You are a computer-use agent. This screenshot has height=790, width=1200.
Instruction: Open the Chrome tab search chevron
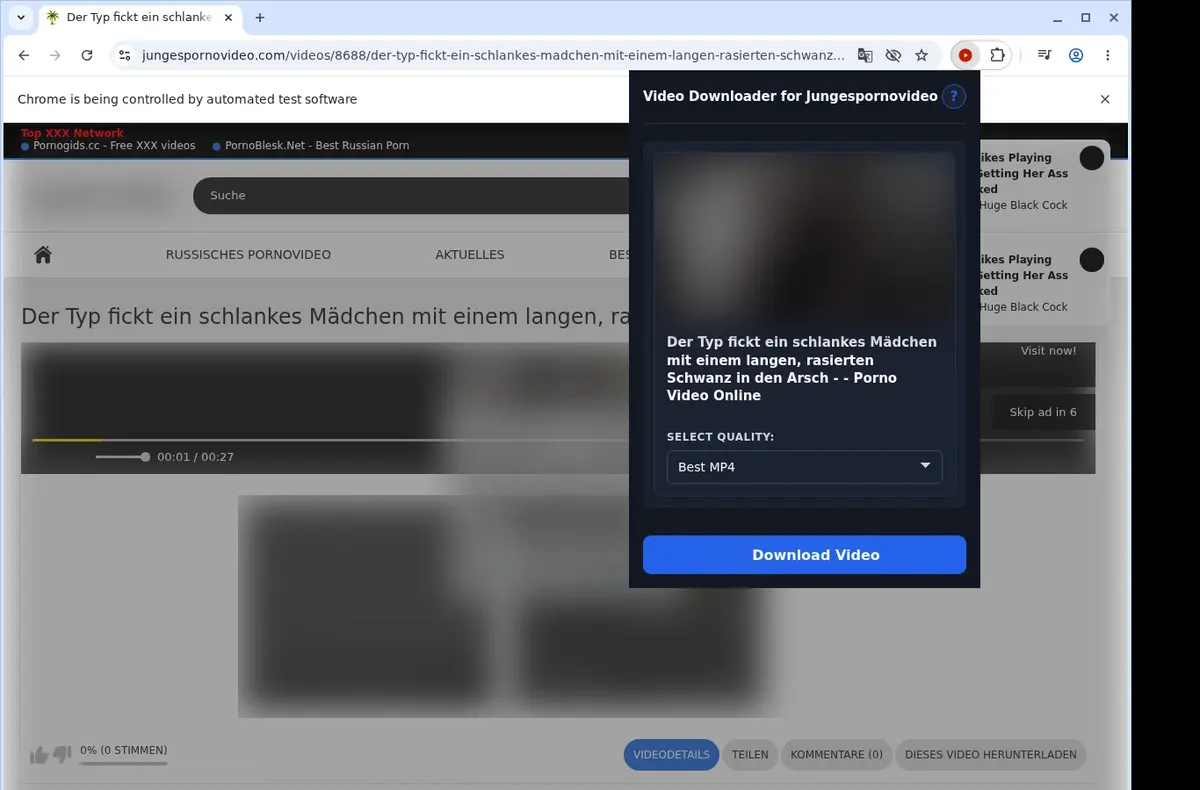coord(21,17)
